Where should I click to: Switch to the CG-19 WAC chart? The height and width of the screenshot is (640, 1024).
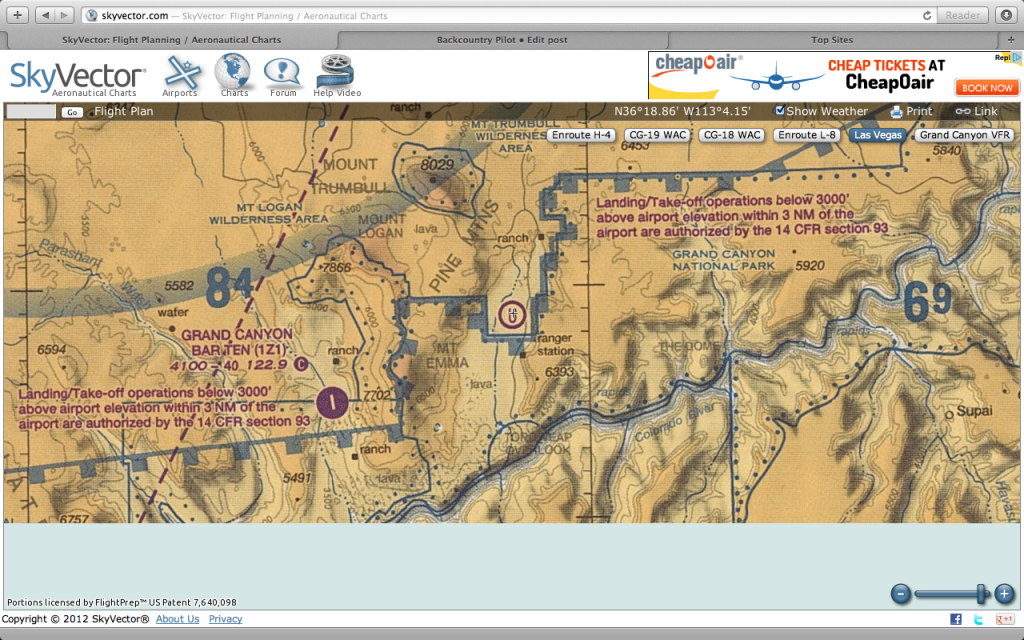(657, 135)
